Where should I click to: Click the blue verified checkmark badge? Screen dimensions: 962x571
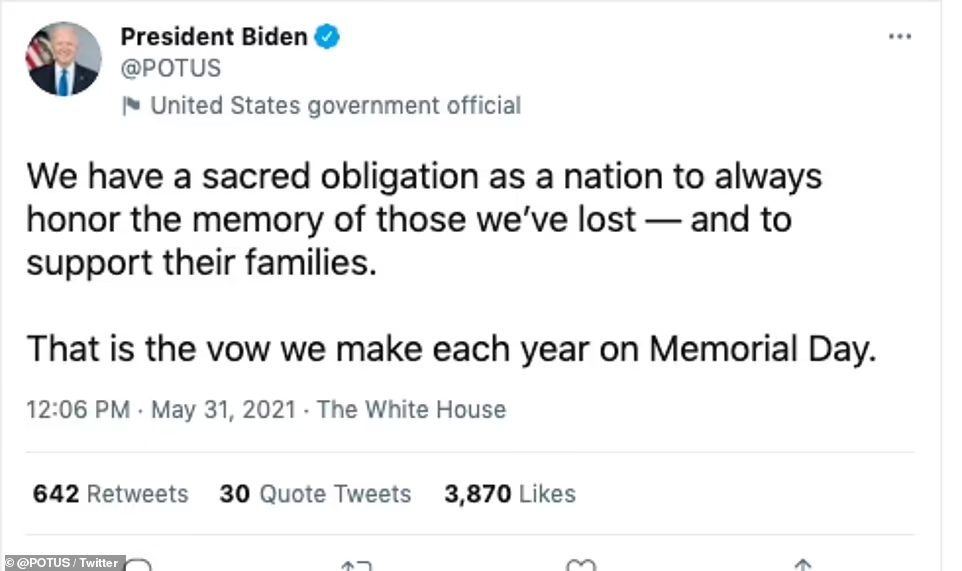tap(328, 38)
